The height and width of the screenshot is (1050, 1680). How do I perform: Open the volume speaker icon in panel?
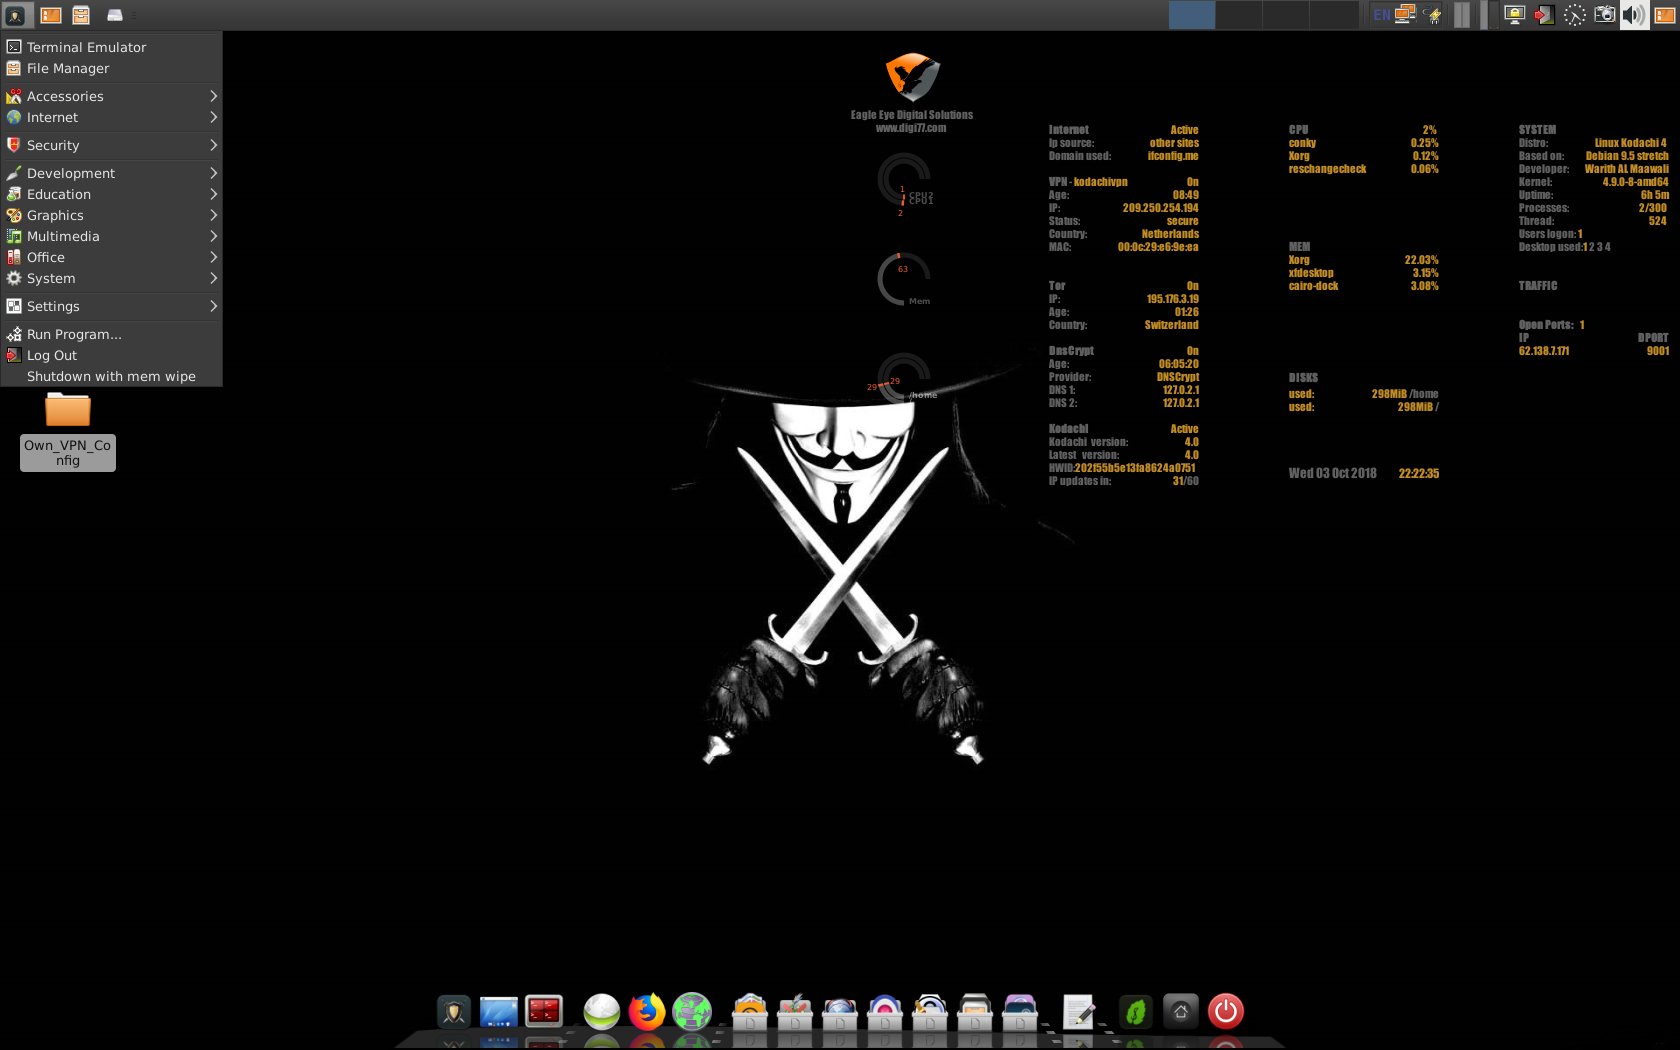(1633, 15)
